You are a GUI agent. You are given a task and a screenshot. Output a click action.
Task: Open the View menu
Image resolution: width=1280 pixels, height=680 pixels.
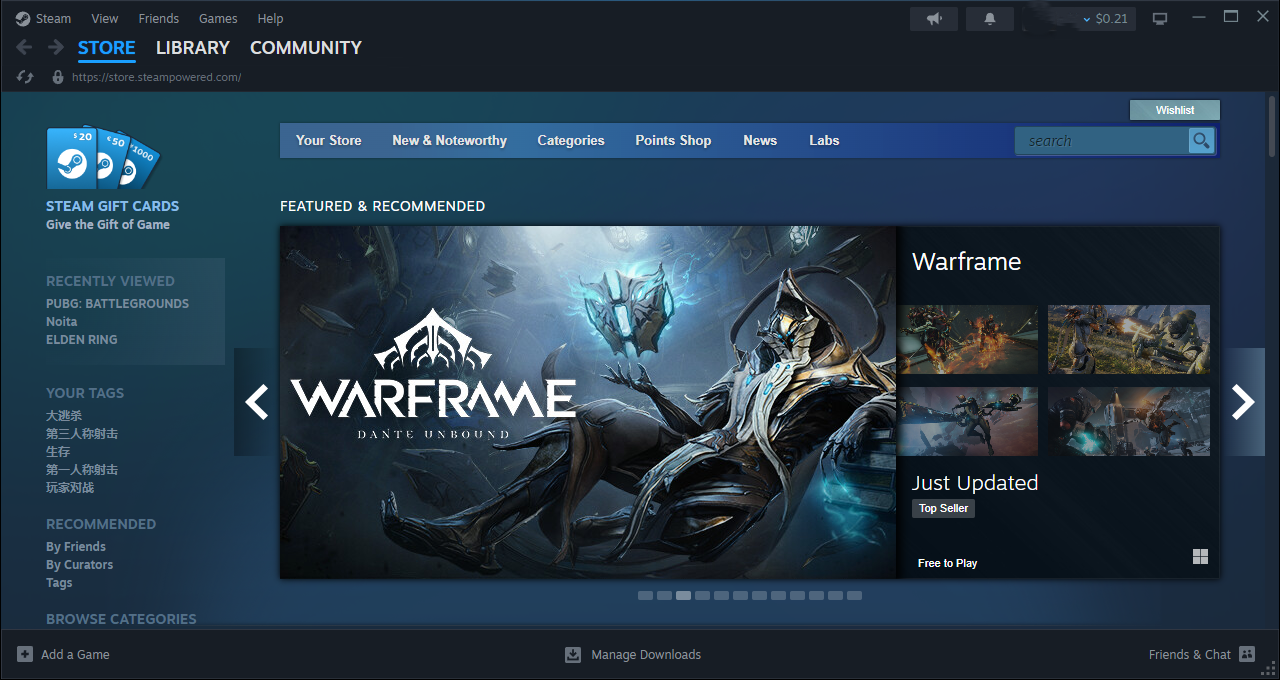click(105, 18)
